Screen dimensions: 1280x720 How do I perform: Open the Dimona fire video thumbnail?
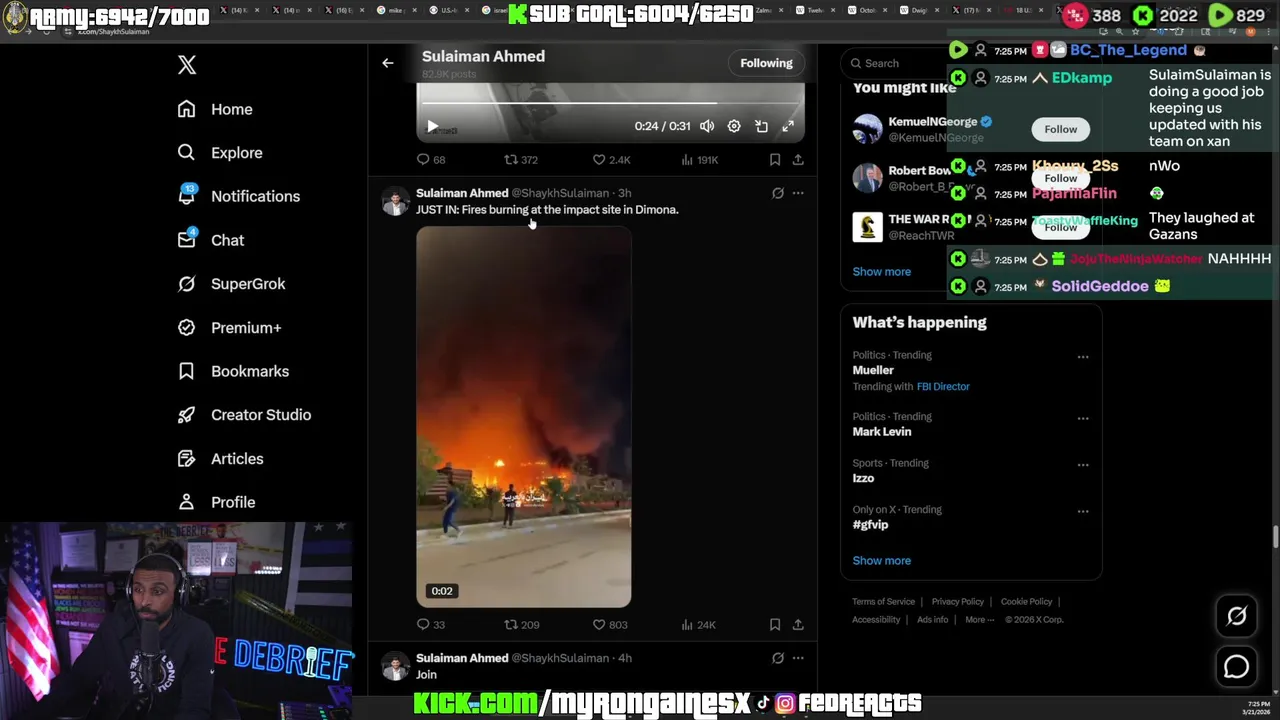click(524, 417)
